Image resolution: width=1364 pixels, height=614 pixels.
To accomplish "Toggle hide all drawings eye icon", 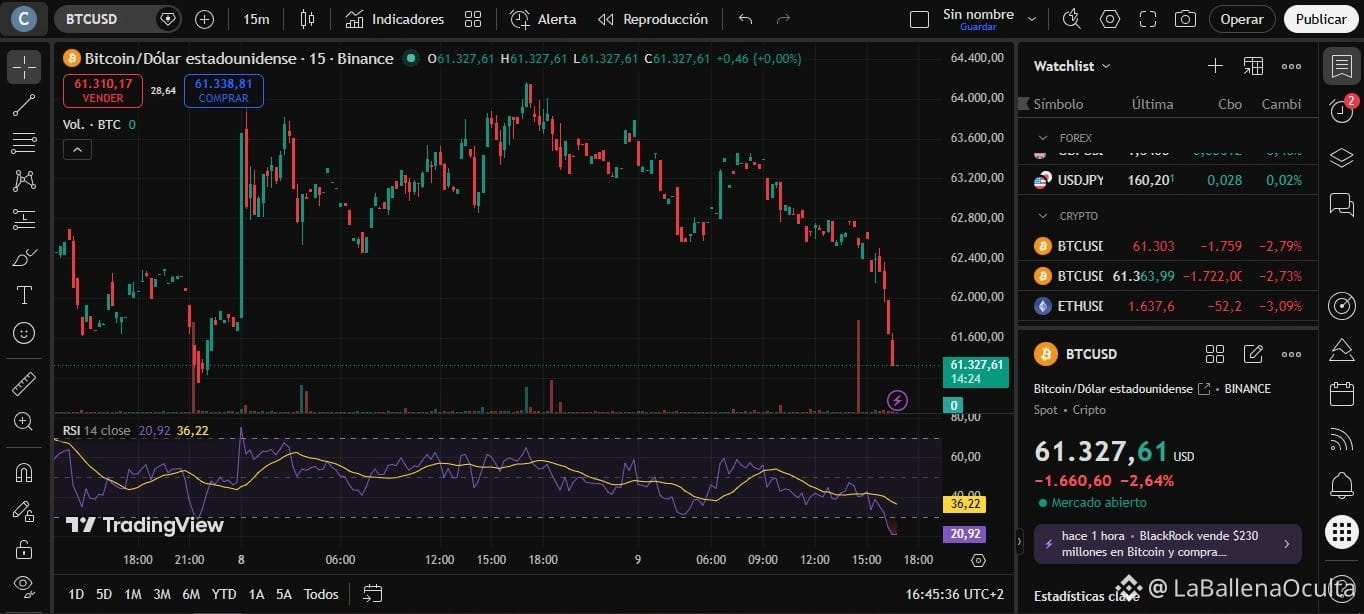I will click(24, 585).
